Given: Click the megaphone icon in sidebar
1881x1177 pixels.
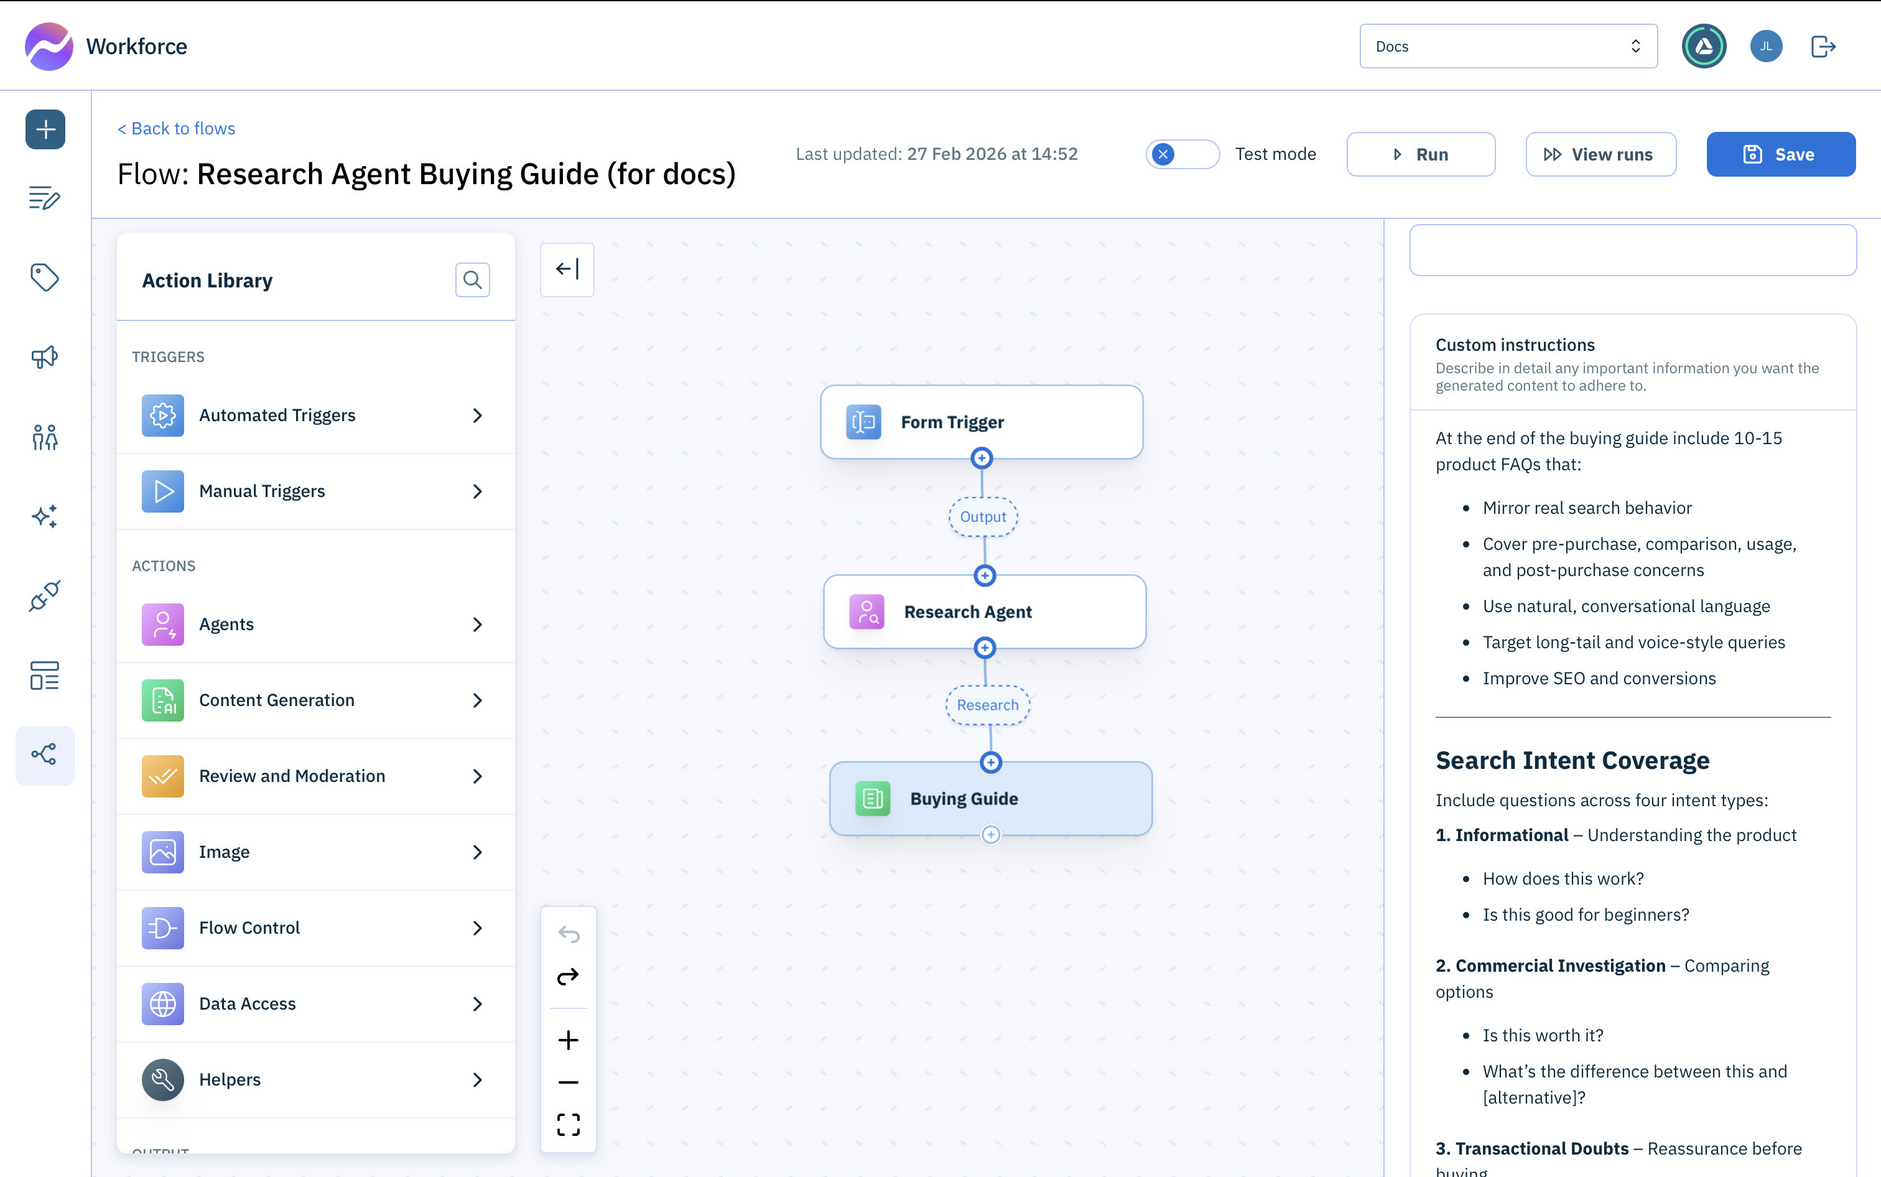Looking at the screenshot, I should click(45, 357).
